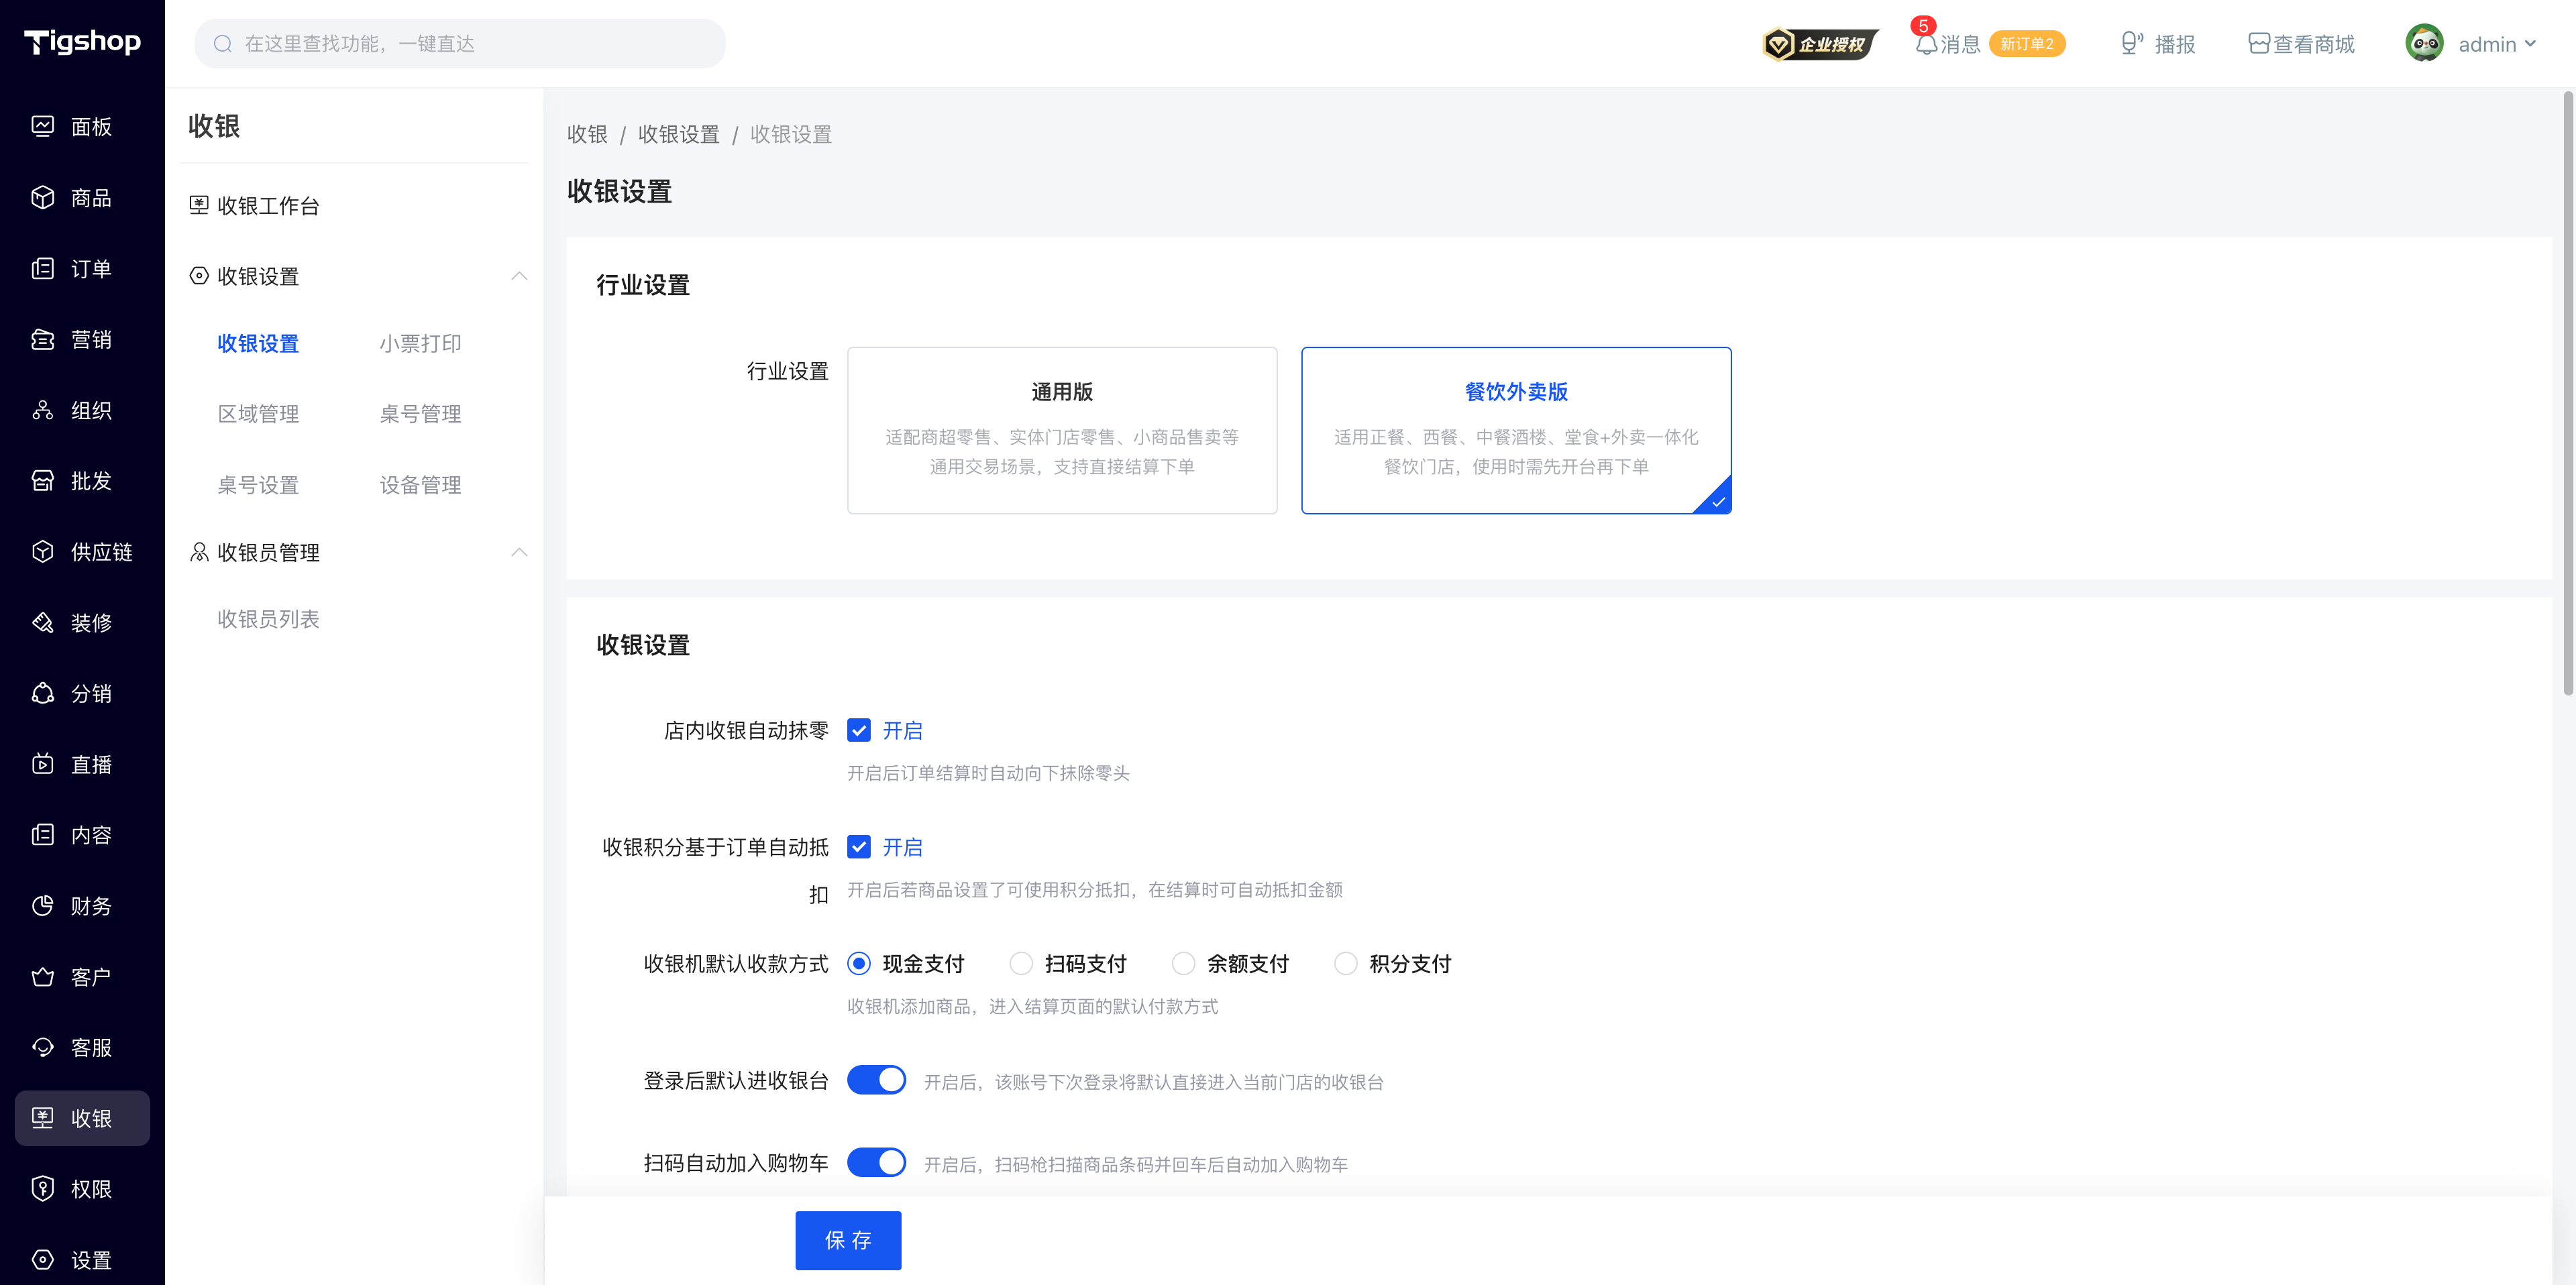
Task: Open the 营销 marketing icon in sidebar
Action: pyautogui.click(x=42, y=339)
